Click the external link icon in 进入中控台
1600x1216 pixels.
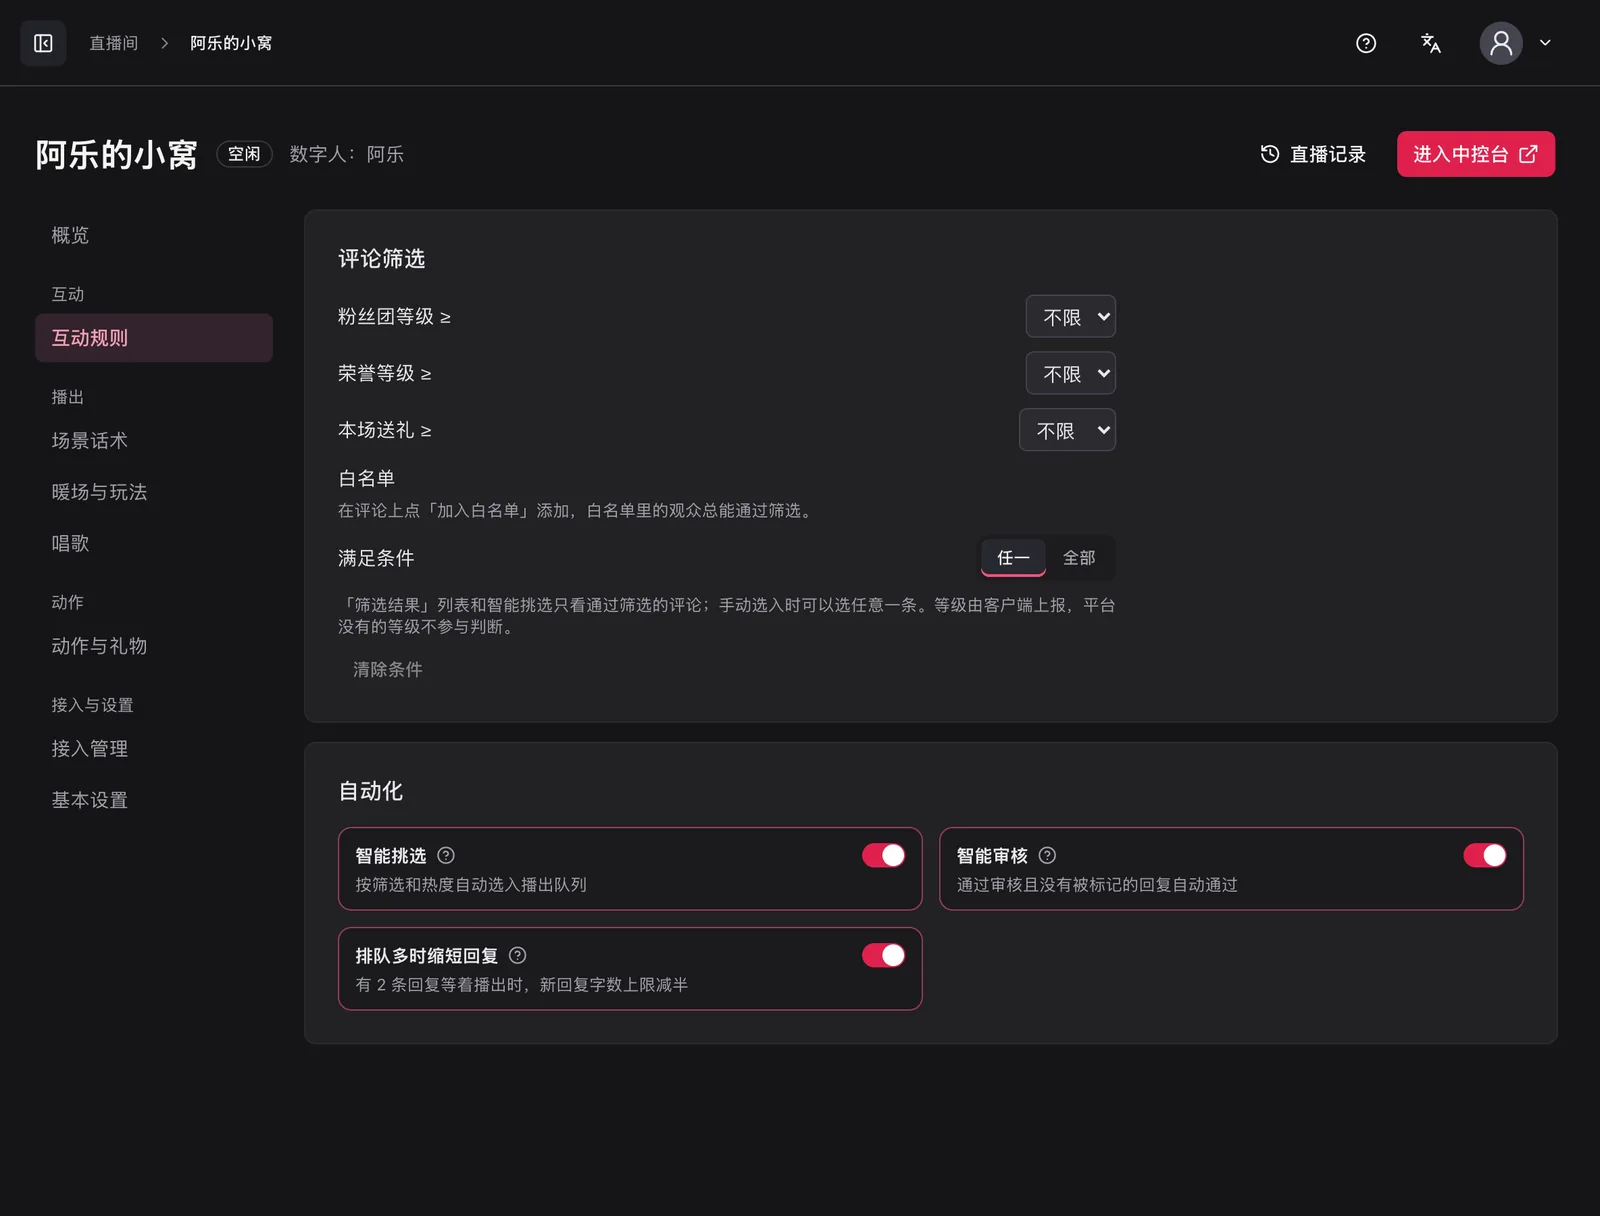pyautogui.click(x=1528, y=154)
